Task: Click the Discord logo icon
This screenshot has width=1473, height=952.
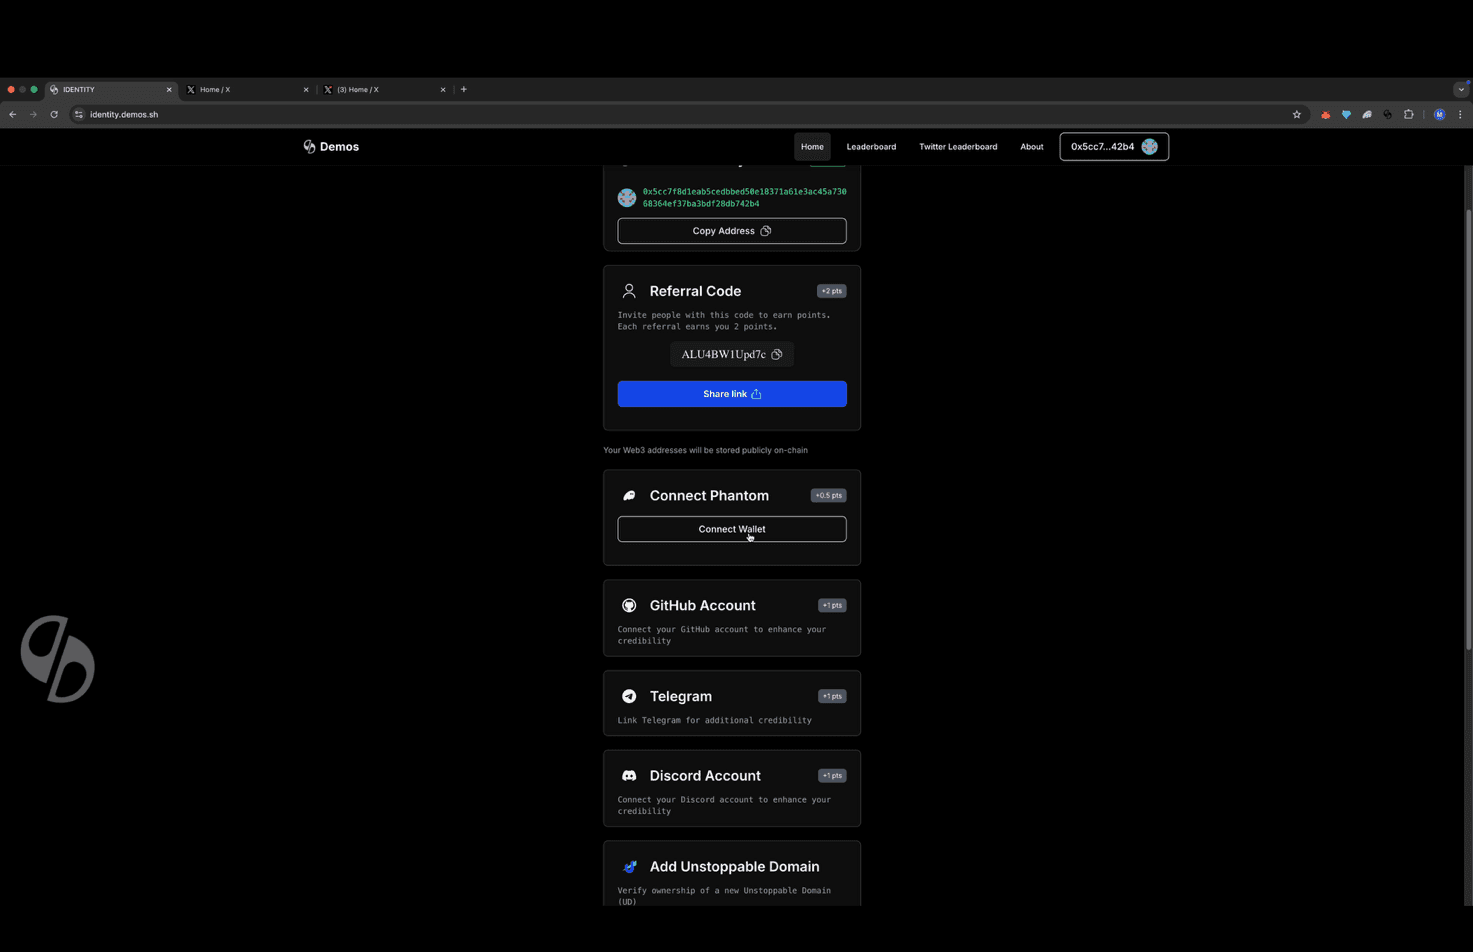Action: (x=629, y=775)
